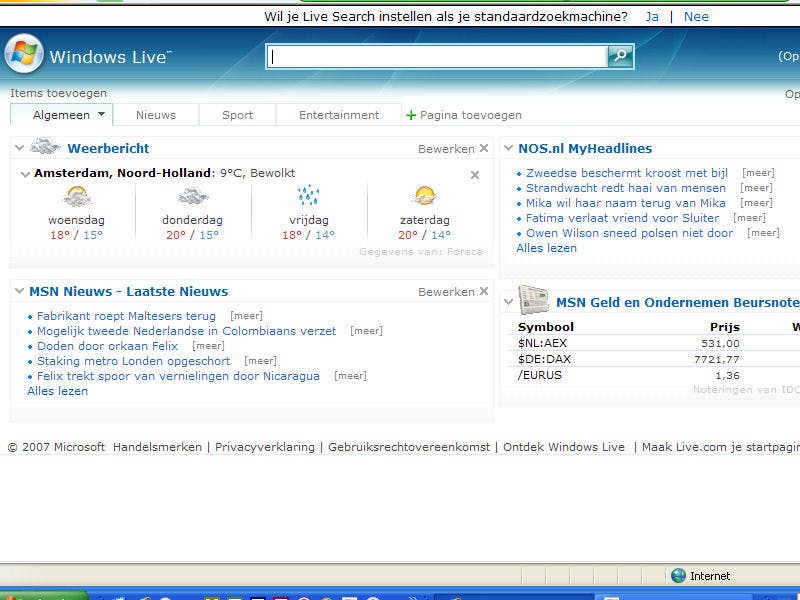Click Pagina toevoegen
The image size is (800, 600).
[x=470, y=115]
